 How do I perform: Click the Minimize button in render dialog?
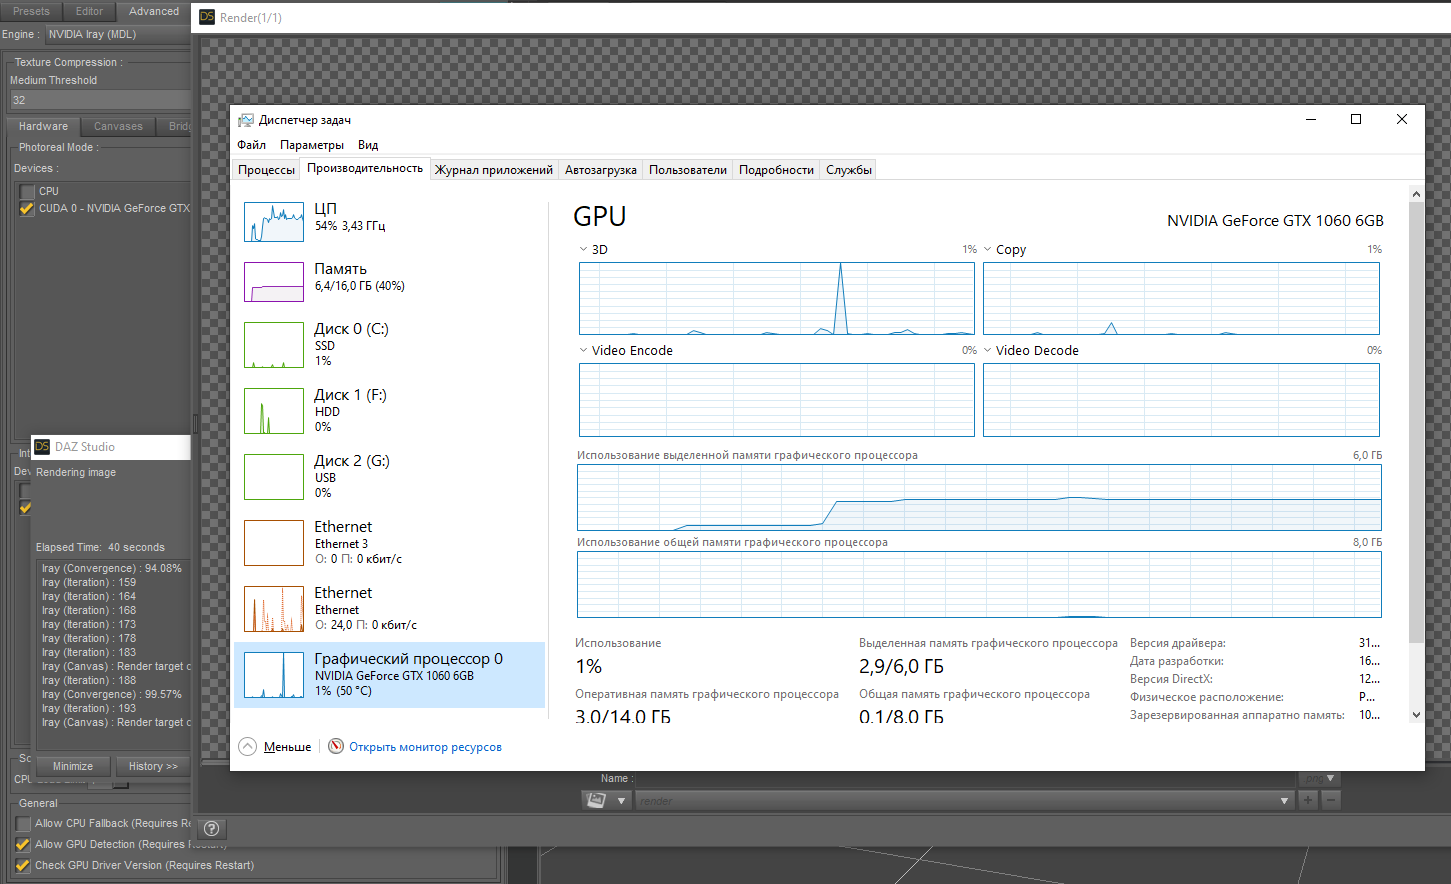[73, 766]
